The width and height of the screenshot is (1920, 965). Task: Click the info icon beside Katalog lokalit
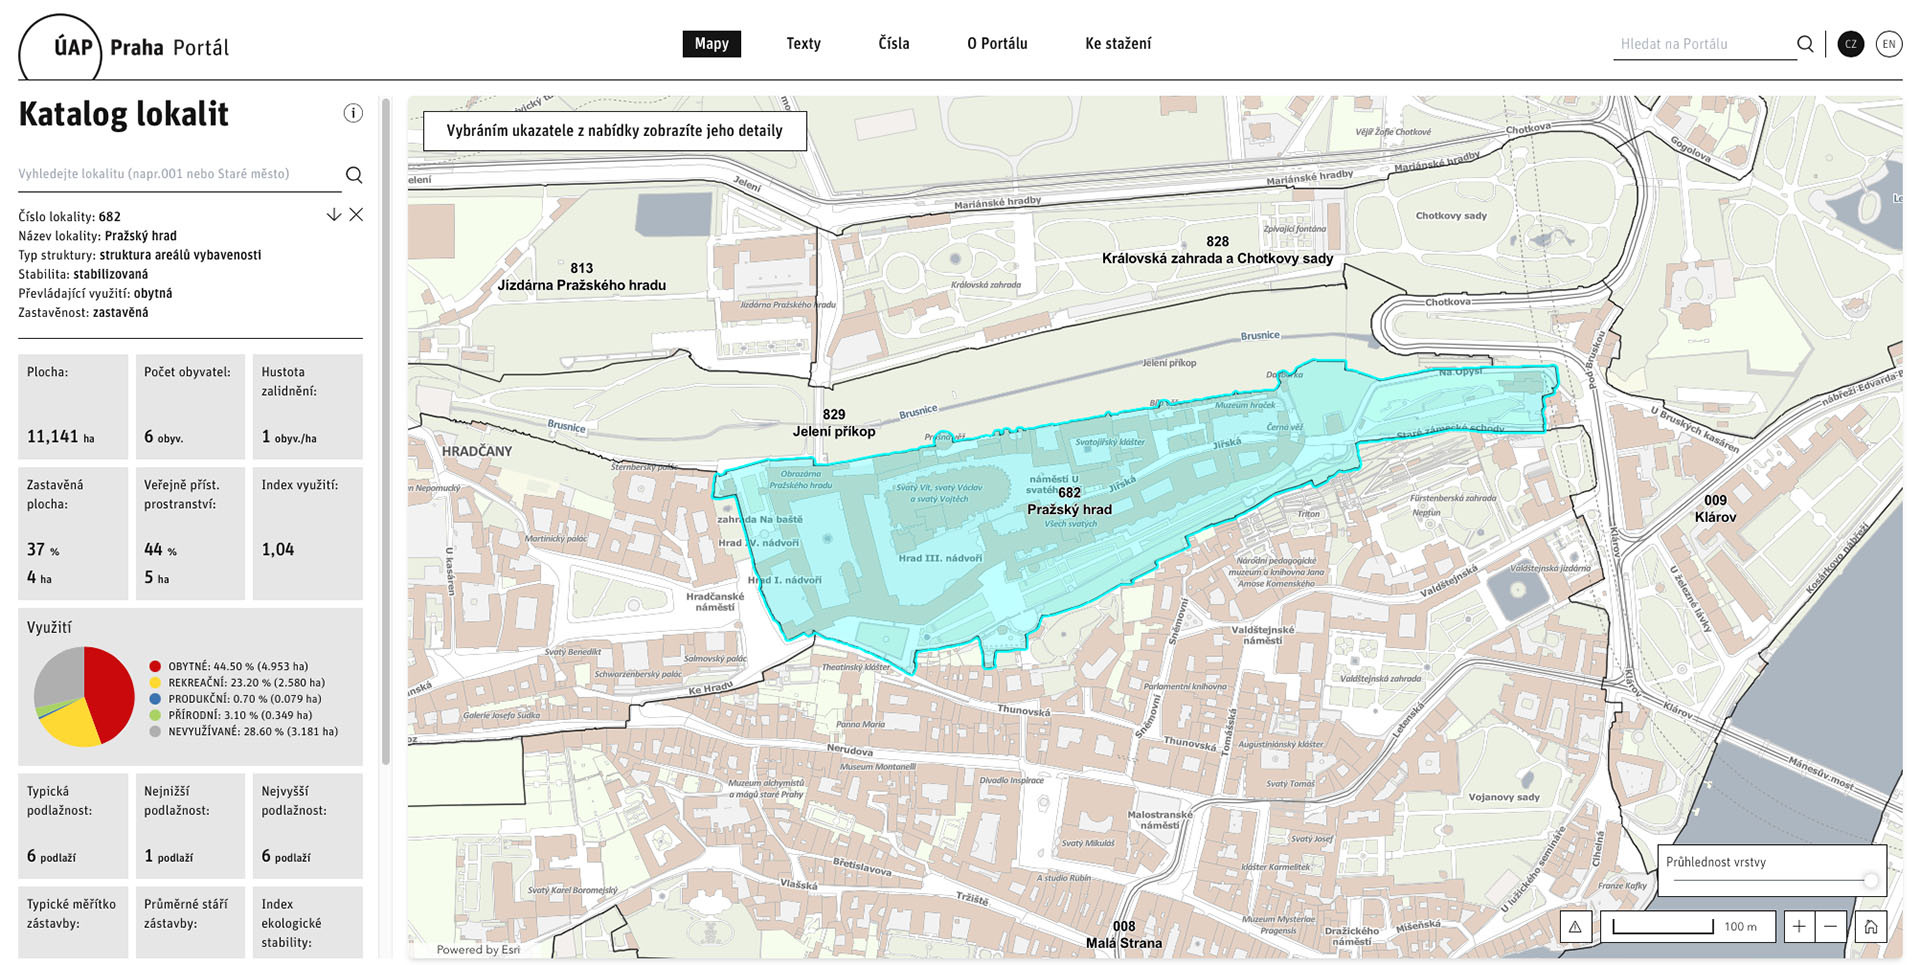[x=353, y=113]
